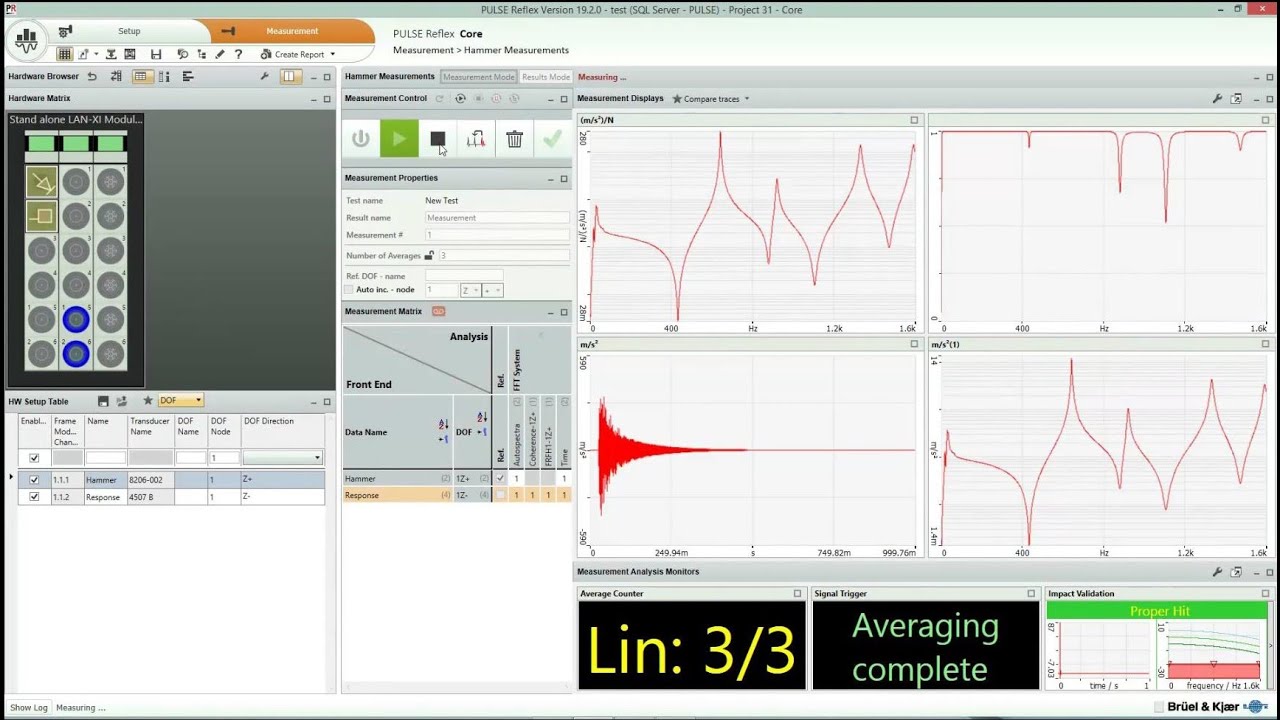Viewport: 1280px width, 720px height.
Task: Select the upper blue-highlighted channel in Hardware Matrix
Action: (76, 320)
